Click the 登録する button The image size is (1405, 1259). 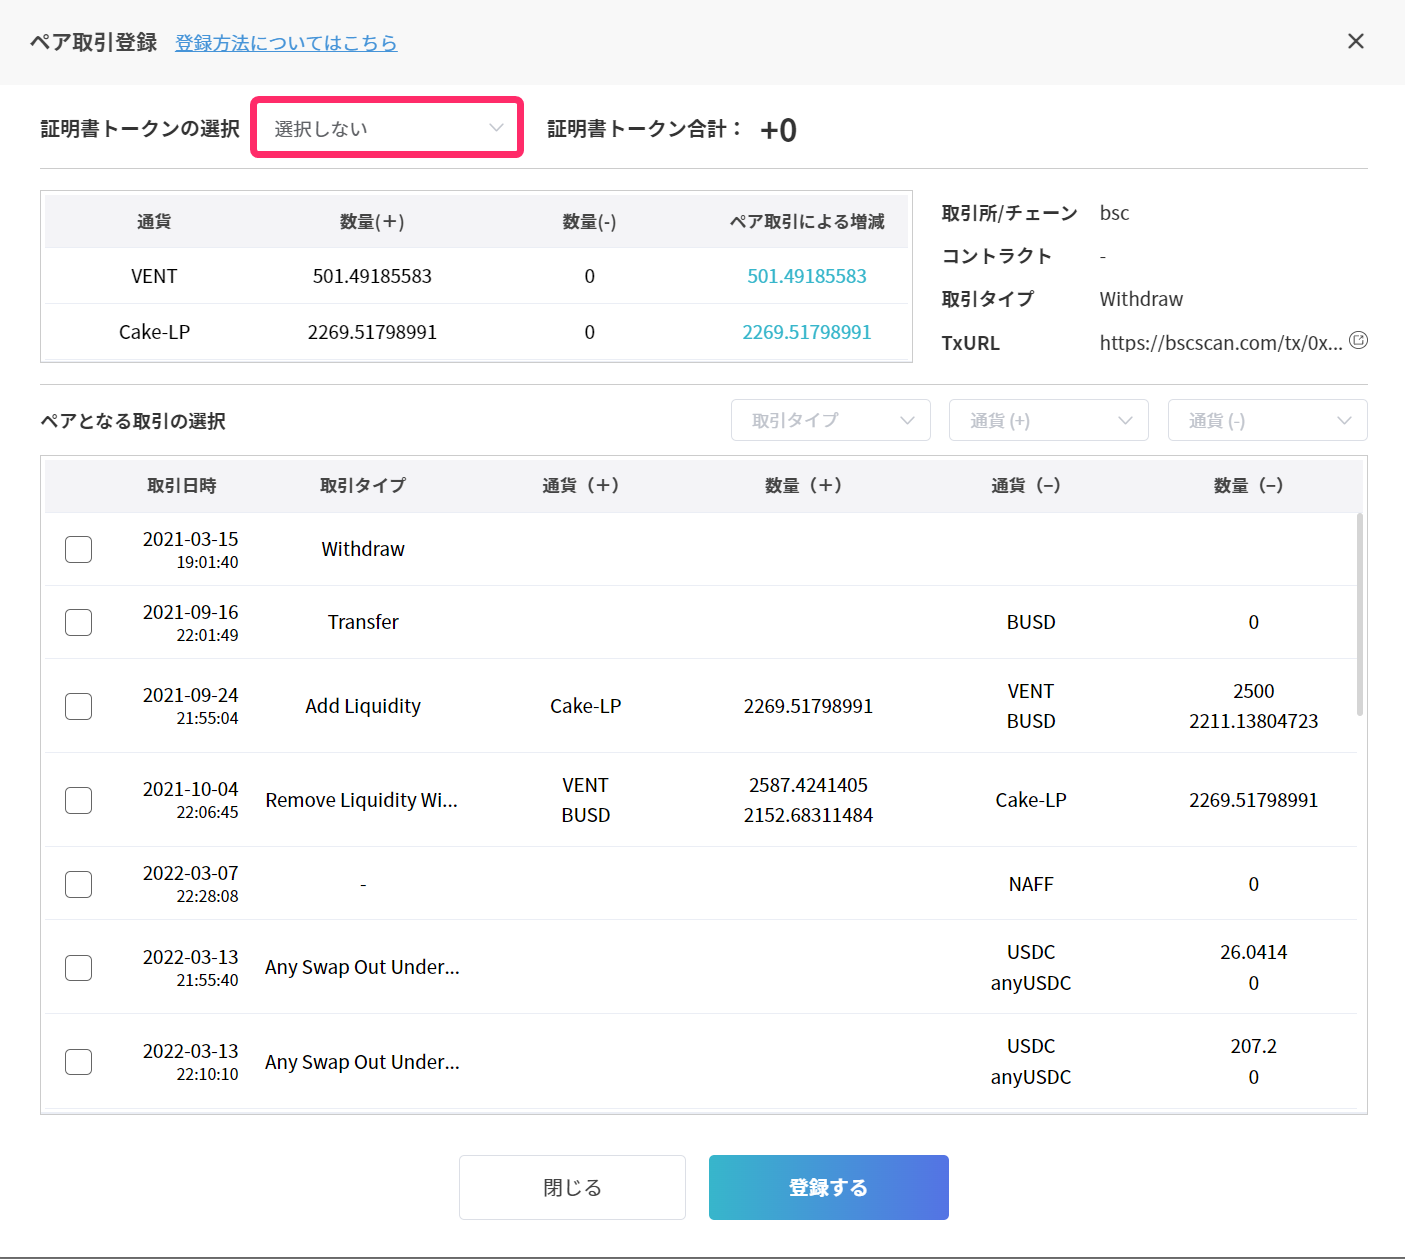829,1187
